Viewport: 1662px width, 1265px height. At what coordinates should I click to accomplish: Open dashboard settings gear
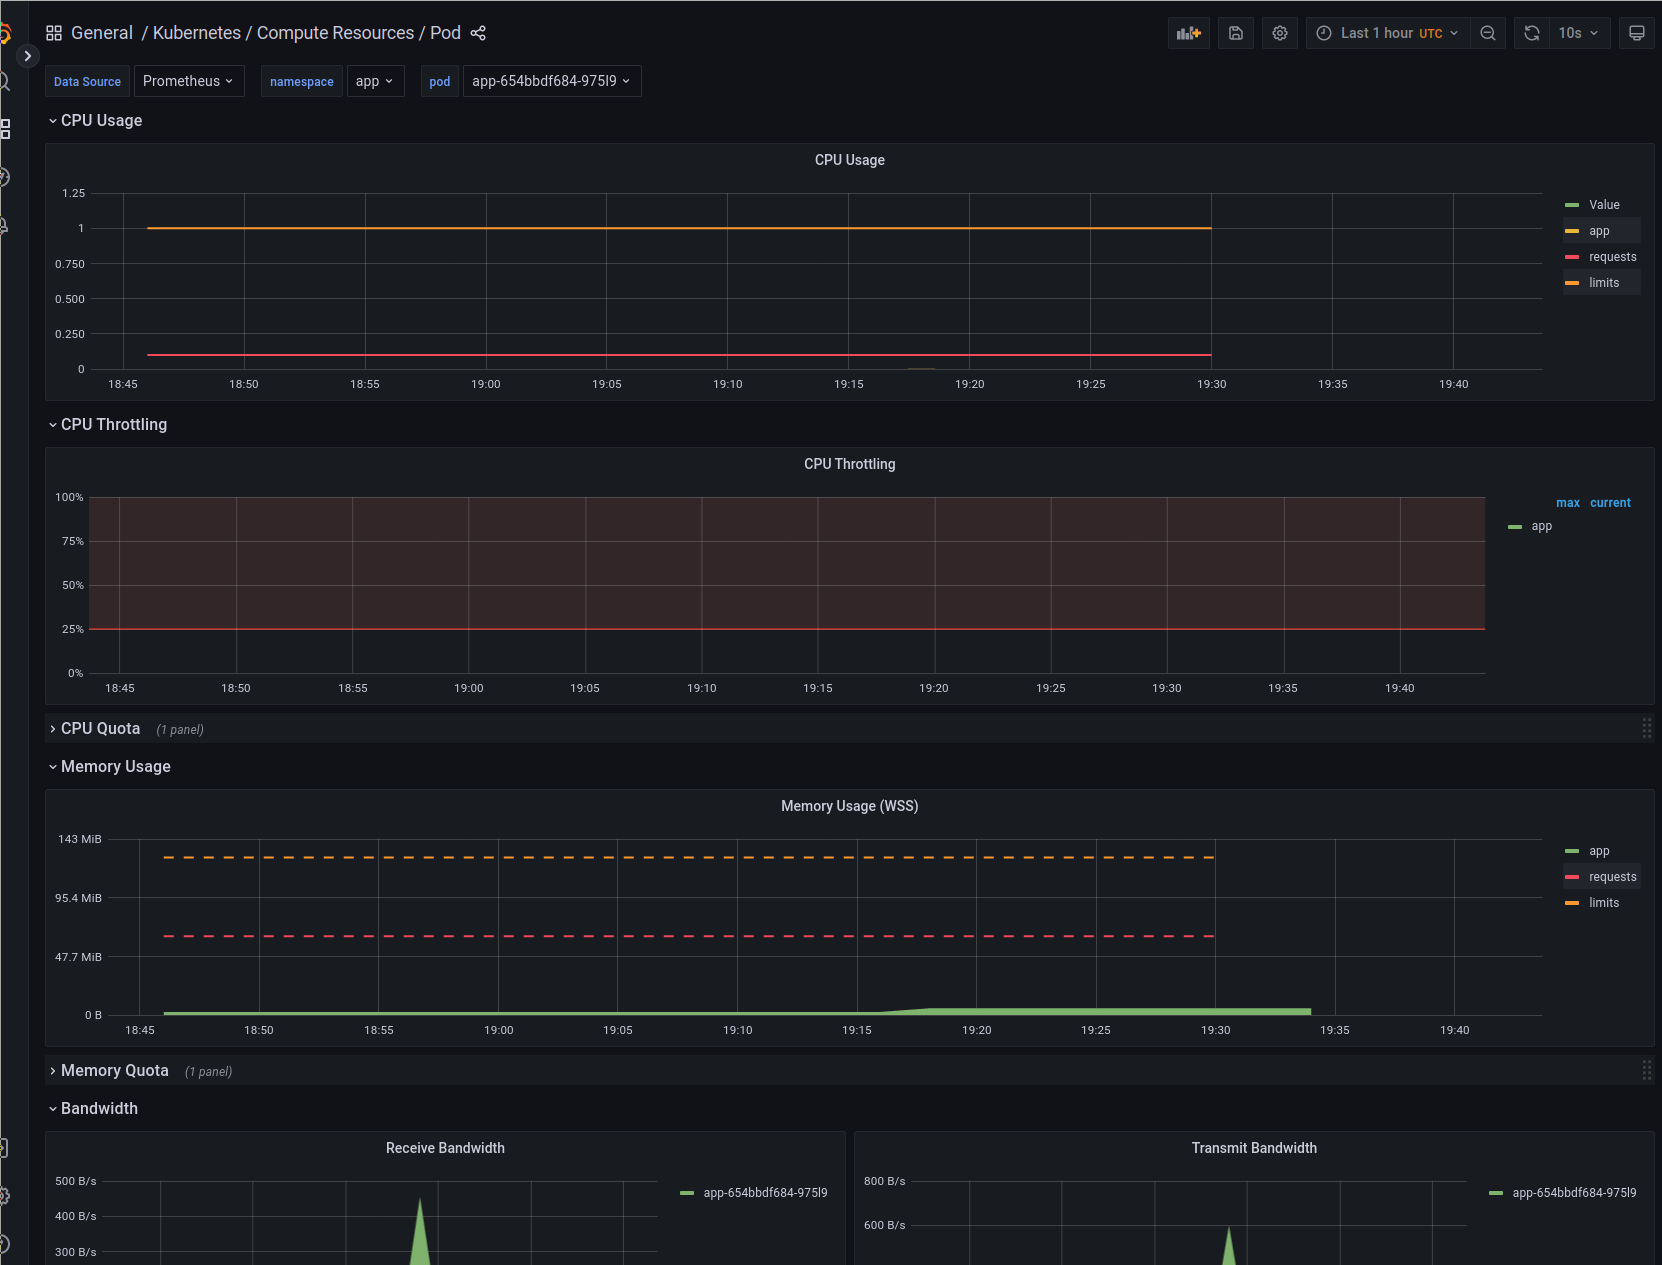pyautogui.click(x=1280, y=33)
